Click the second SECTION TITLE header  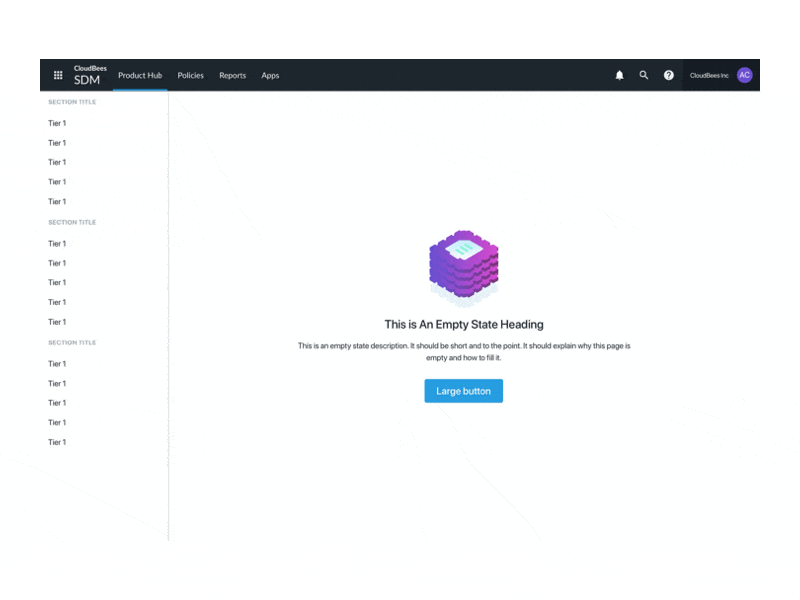click(71, 222)
